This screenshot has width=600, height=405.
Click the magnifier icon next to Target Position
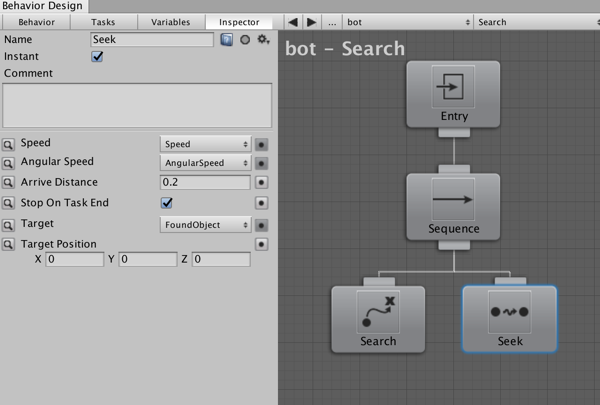tap(8, 244)
